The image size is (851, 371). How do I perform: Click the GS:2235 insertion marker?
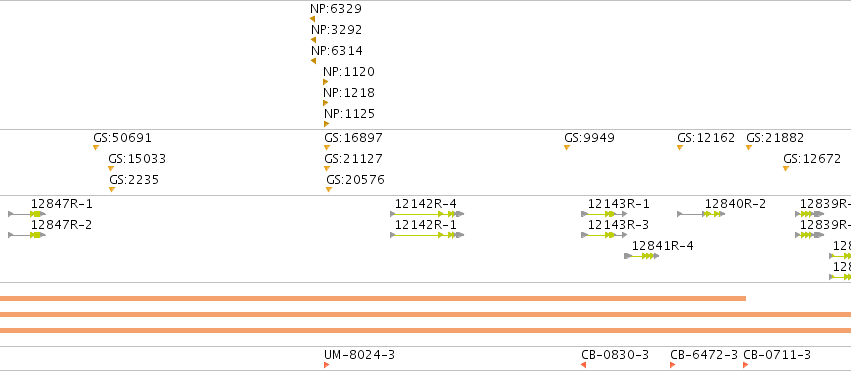(x=112, y=189)
